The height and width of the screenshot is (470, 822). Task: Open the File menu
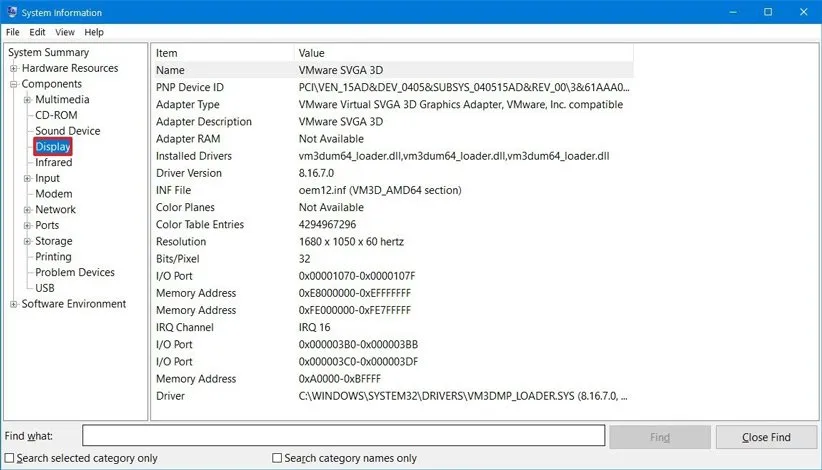[13, 32]
